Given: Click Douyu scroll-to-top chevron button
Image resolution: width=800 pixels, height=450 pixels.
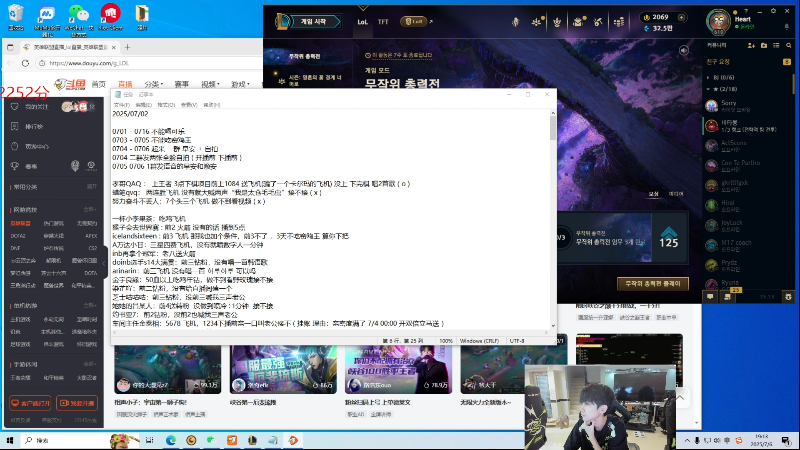Looking at the screenshot, I should [x=680, y=398].
